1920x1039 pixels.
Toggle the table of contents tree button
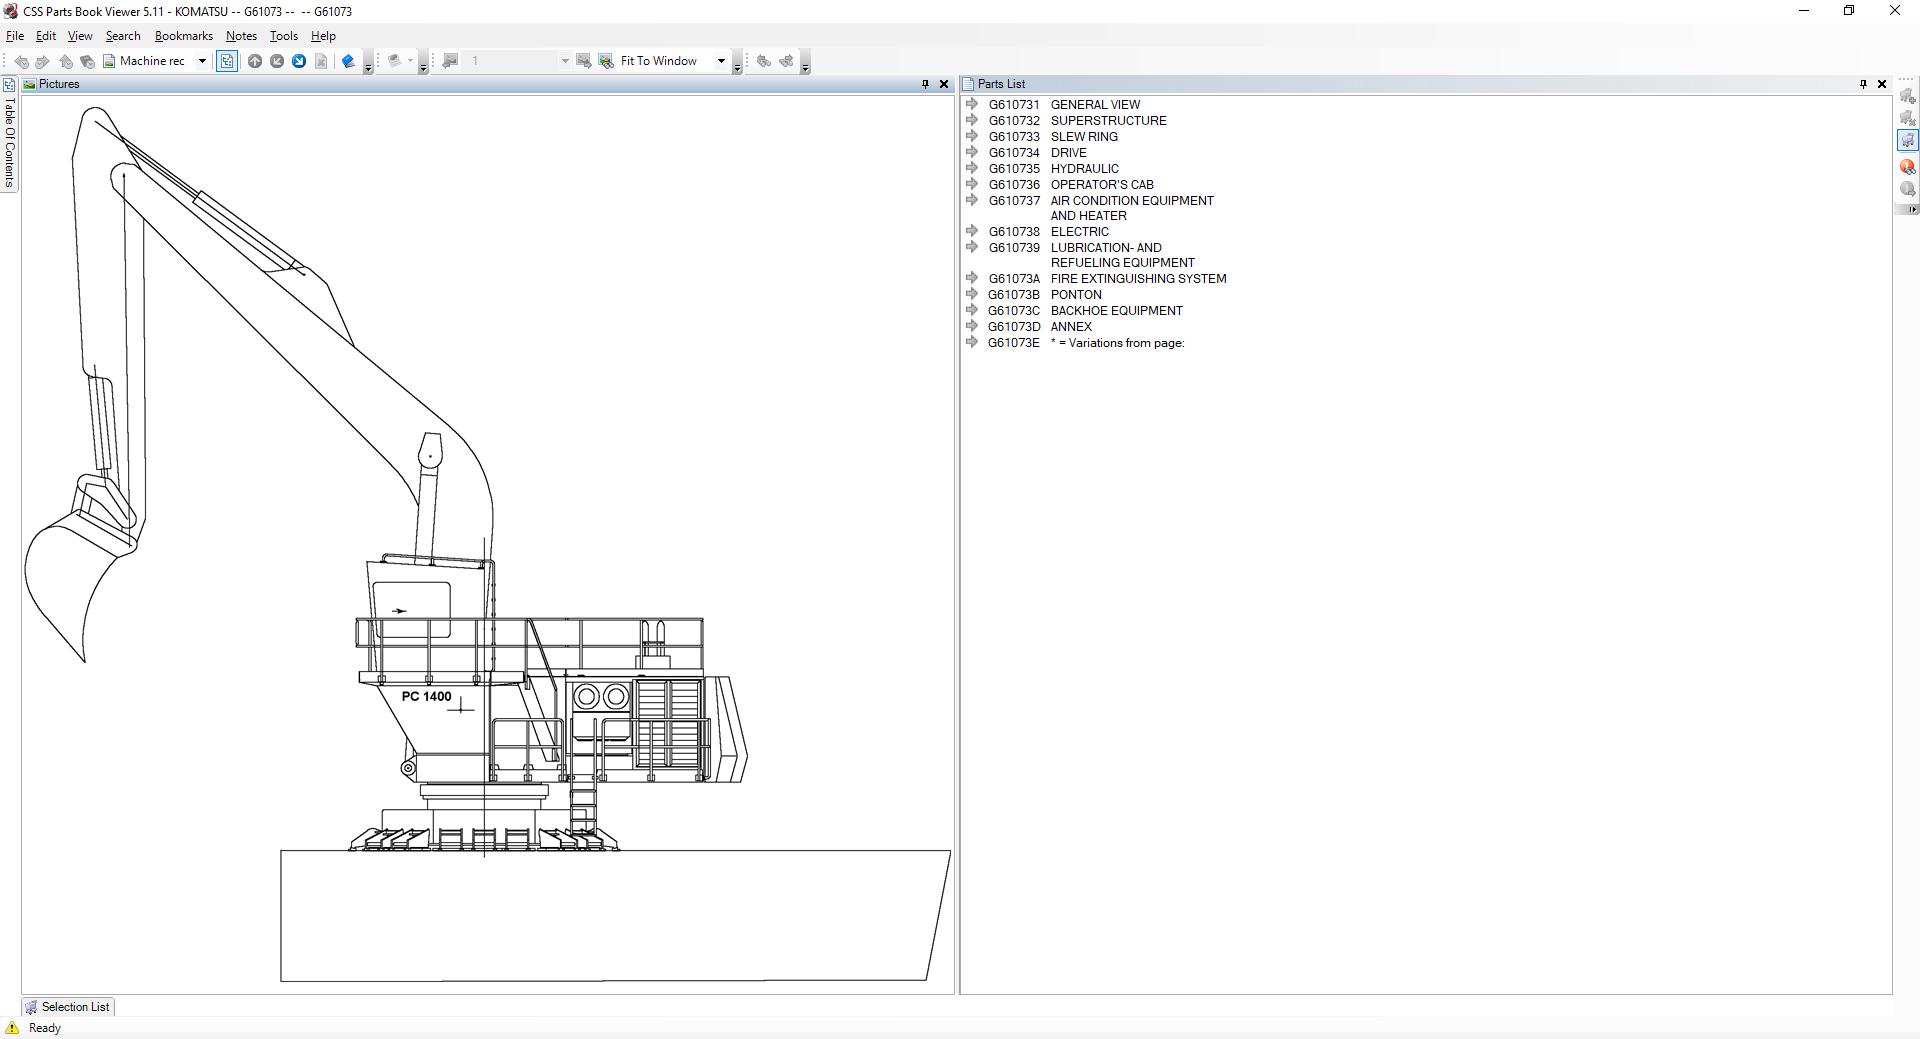[x=227, y=61]
